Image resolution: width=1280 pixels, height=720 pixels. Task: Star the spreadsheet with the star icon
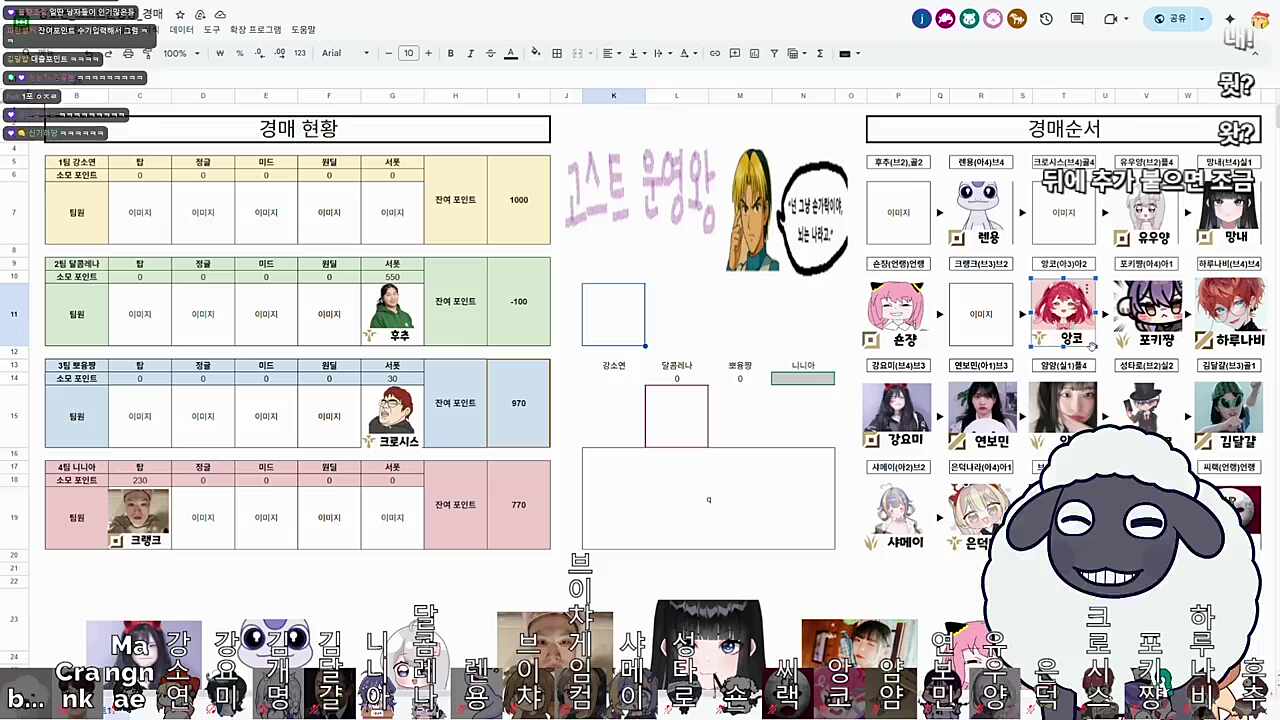[180, 15]
